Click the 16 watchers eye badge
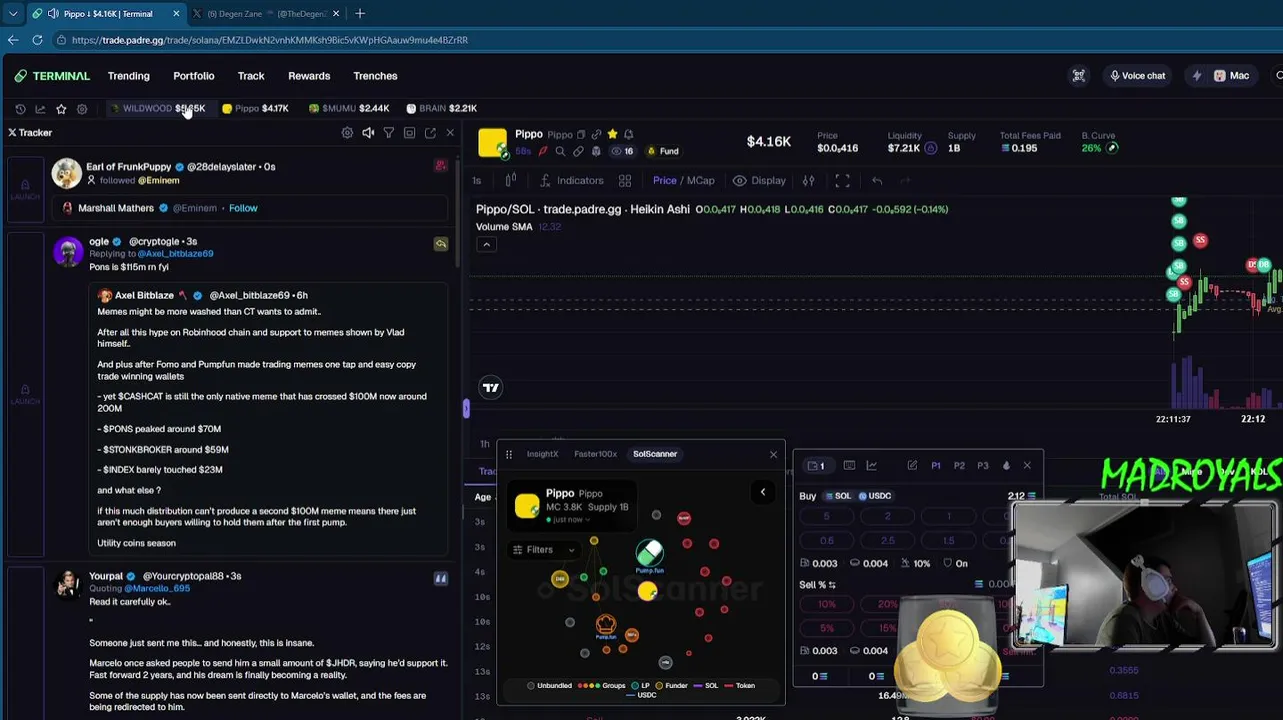Screen dimensions: 1283x720 point(622,151)
